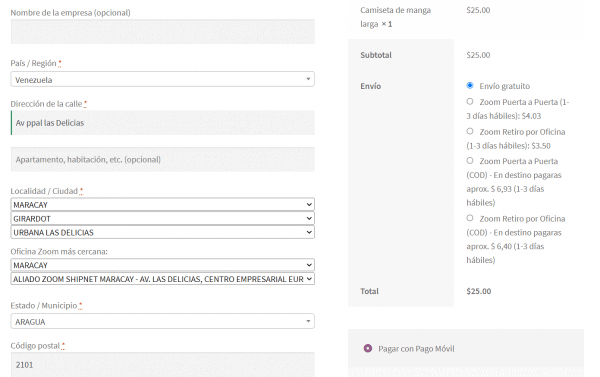600x377 pixels.
Task: Open the city dropdown showing MARACAY under Localidad
Action: pyautogui.click(x=163, y=205)
